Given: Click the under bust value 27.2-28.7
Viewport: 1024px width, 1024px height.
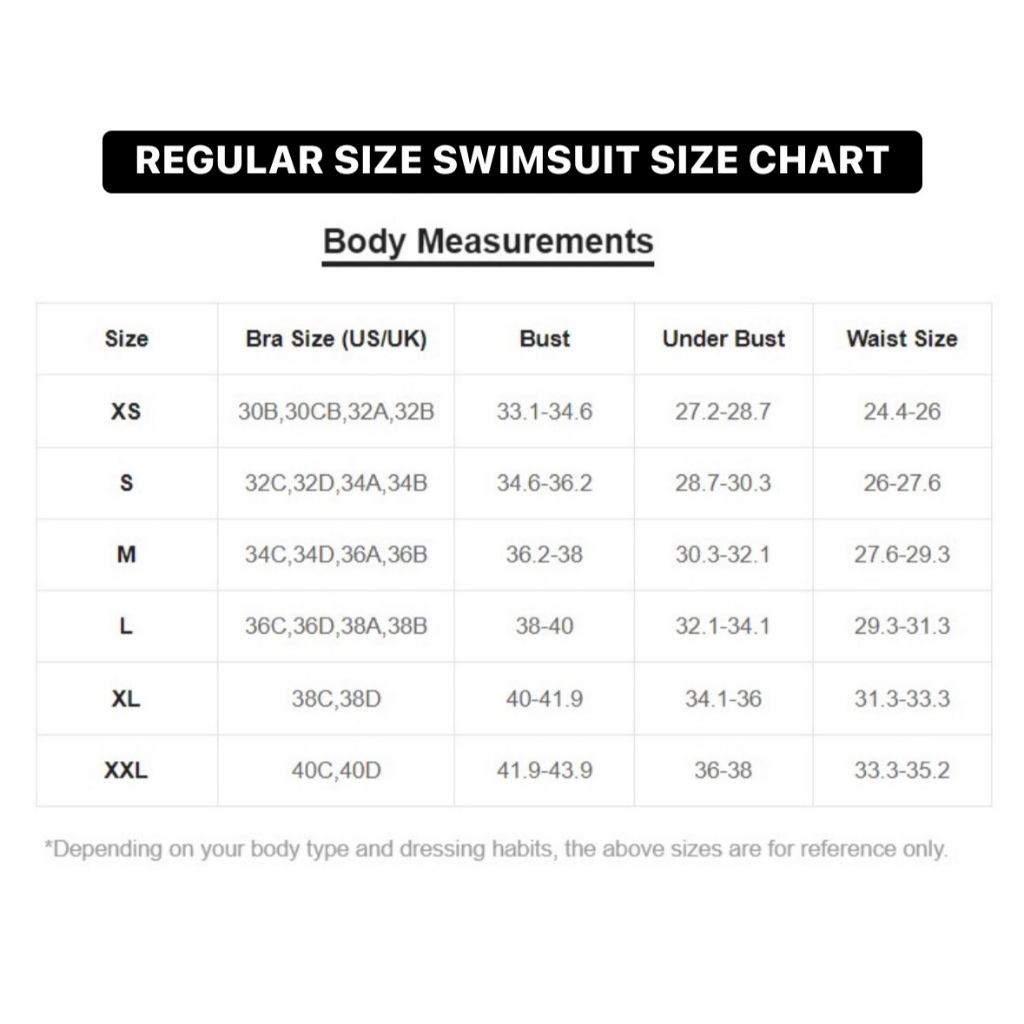Looking at the screenshot, I should click(723, 411).
